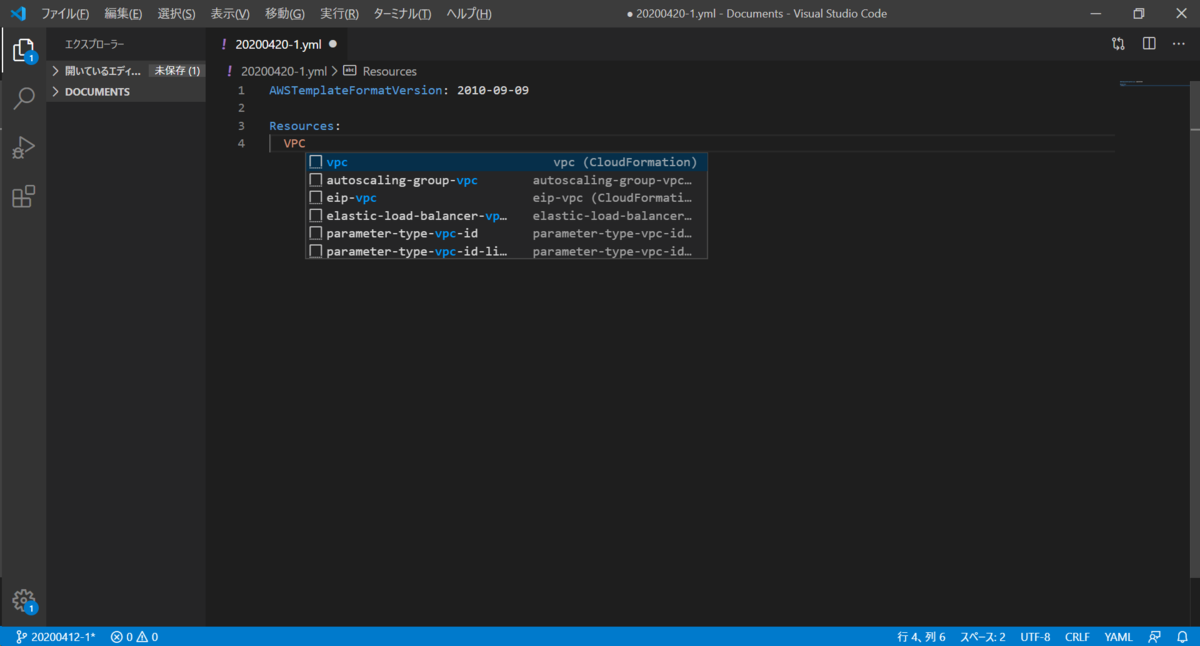Viewport: 1200px width, 646px height.
Task: Click the エクスプローラー panel title
Action: click(x=95, y=44)
